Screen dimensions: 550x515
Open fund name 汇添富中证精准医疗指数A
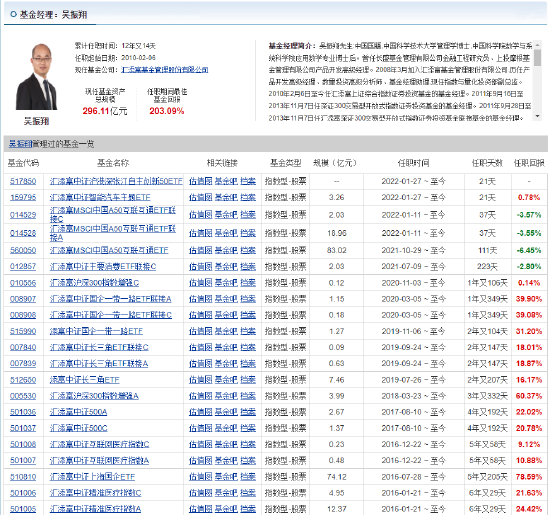(95, 509)
